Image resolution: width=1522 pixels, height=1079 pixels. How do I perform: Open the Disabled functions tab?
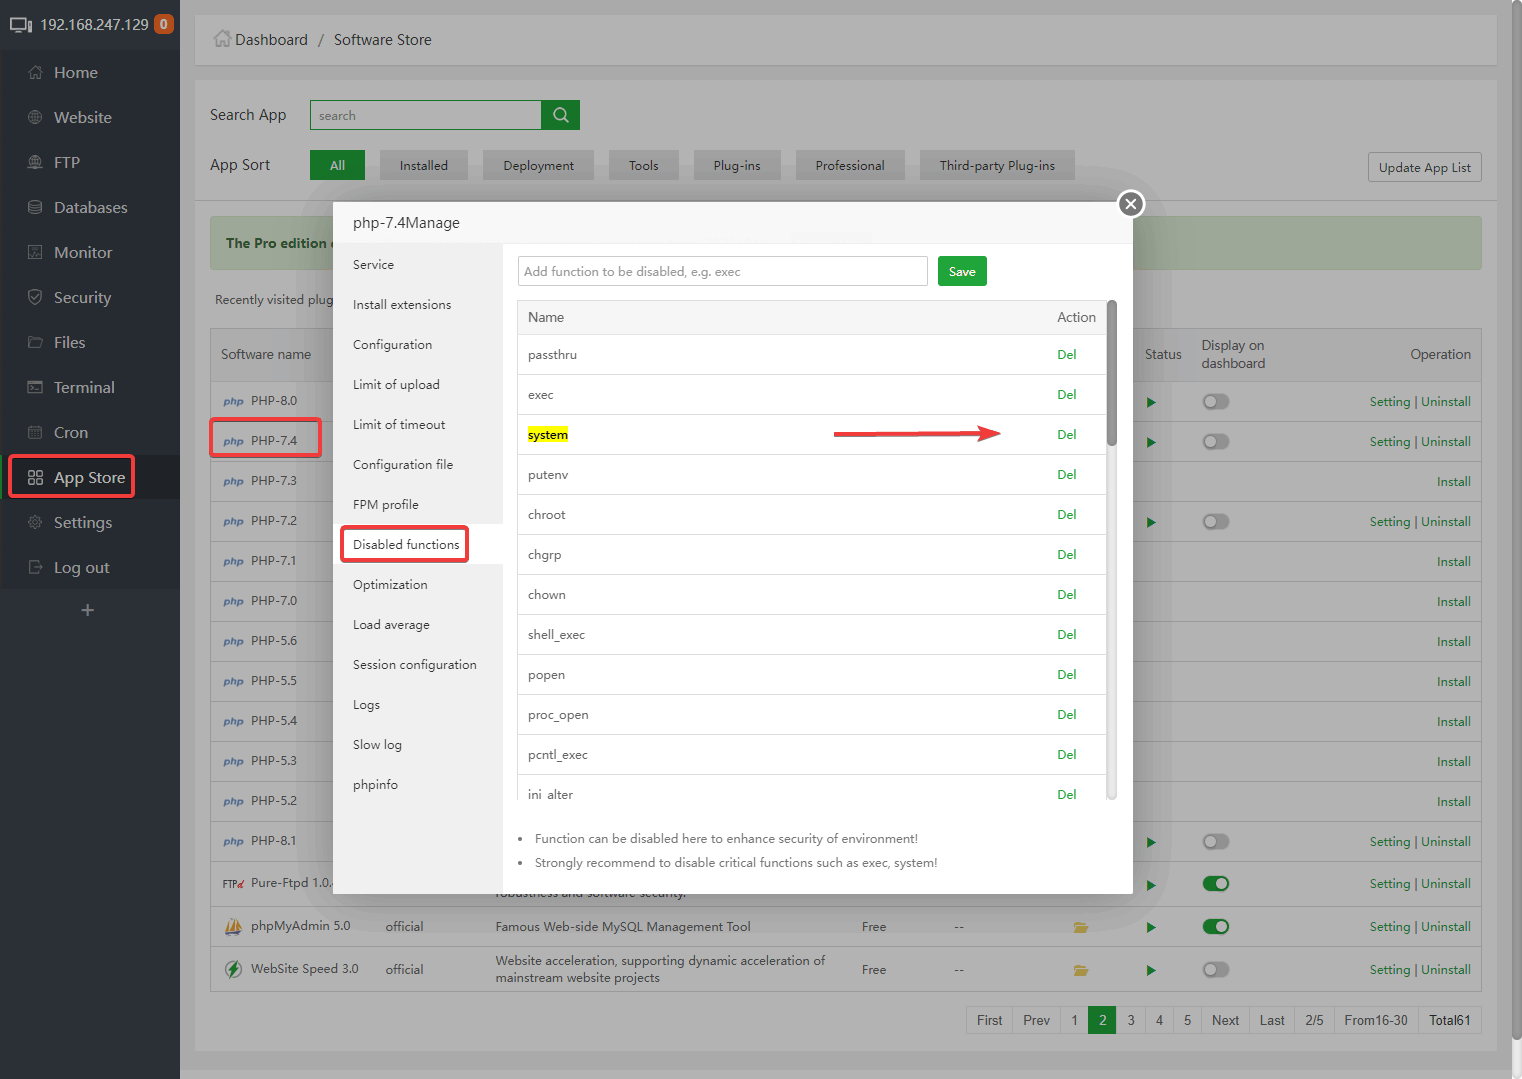coord(406,545)
